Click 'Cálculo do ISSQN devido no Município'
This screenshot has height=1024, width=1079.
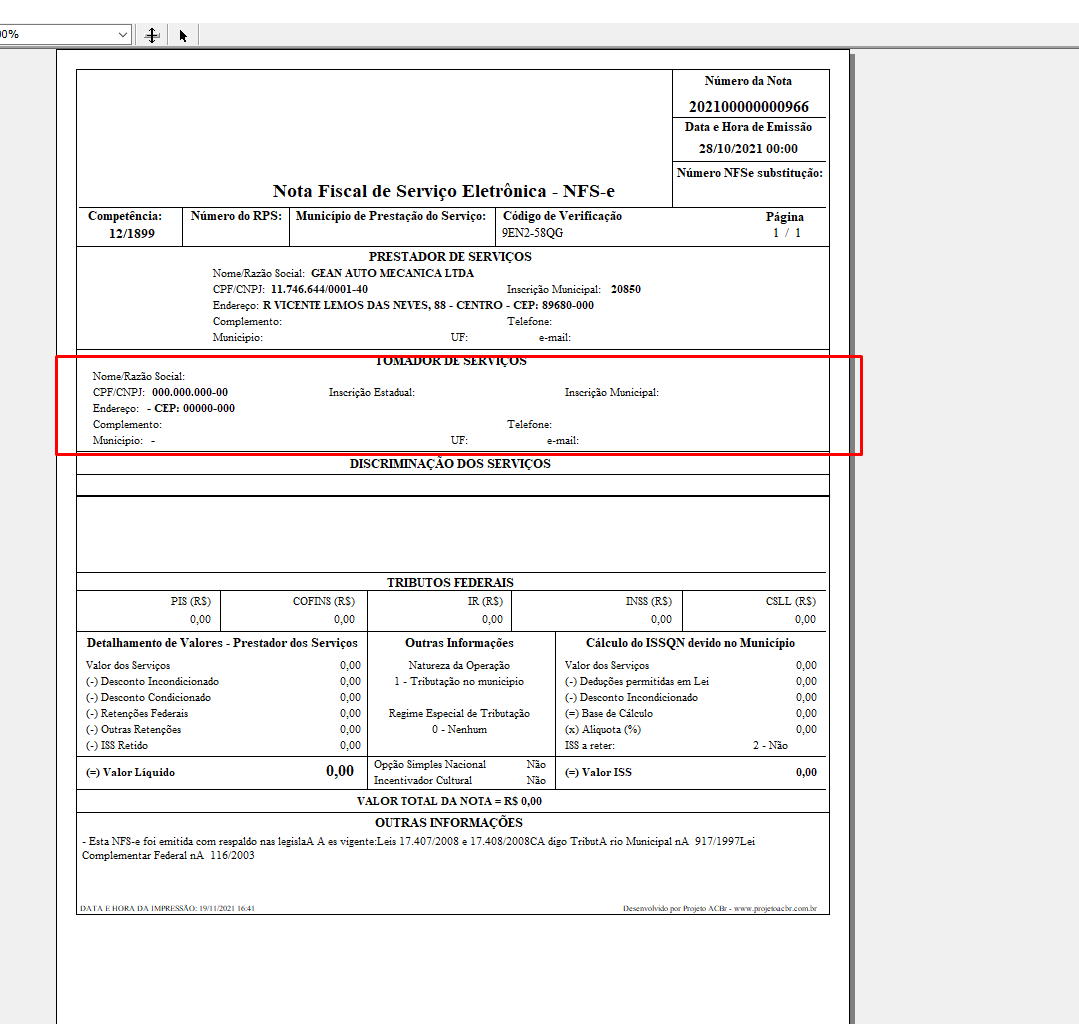(690, 643)
